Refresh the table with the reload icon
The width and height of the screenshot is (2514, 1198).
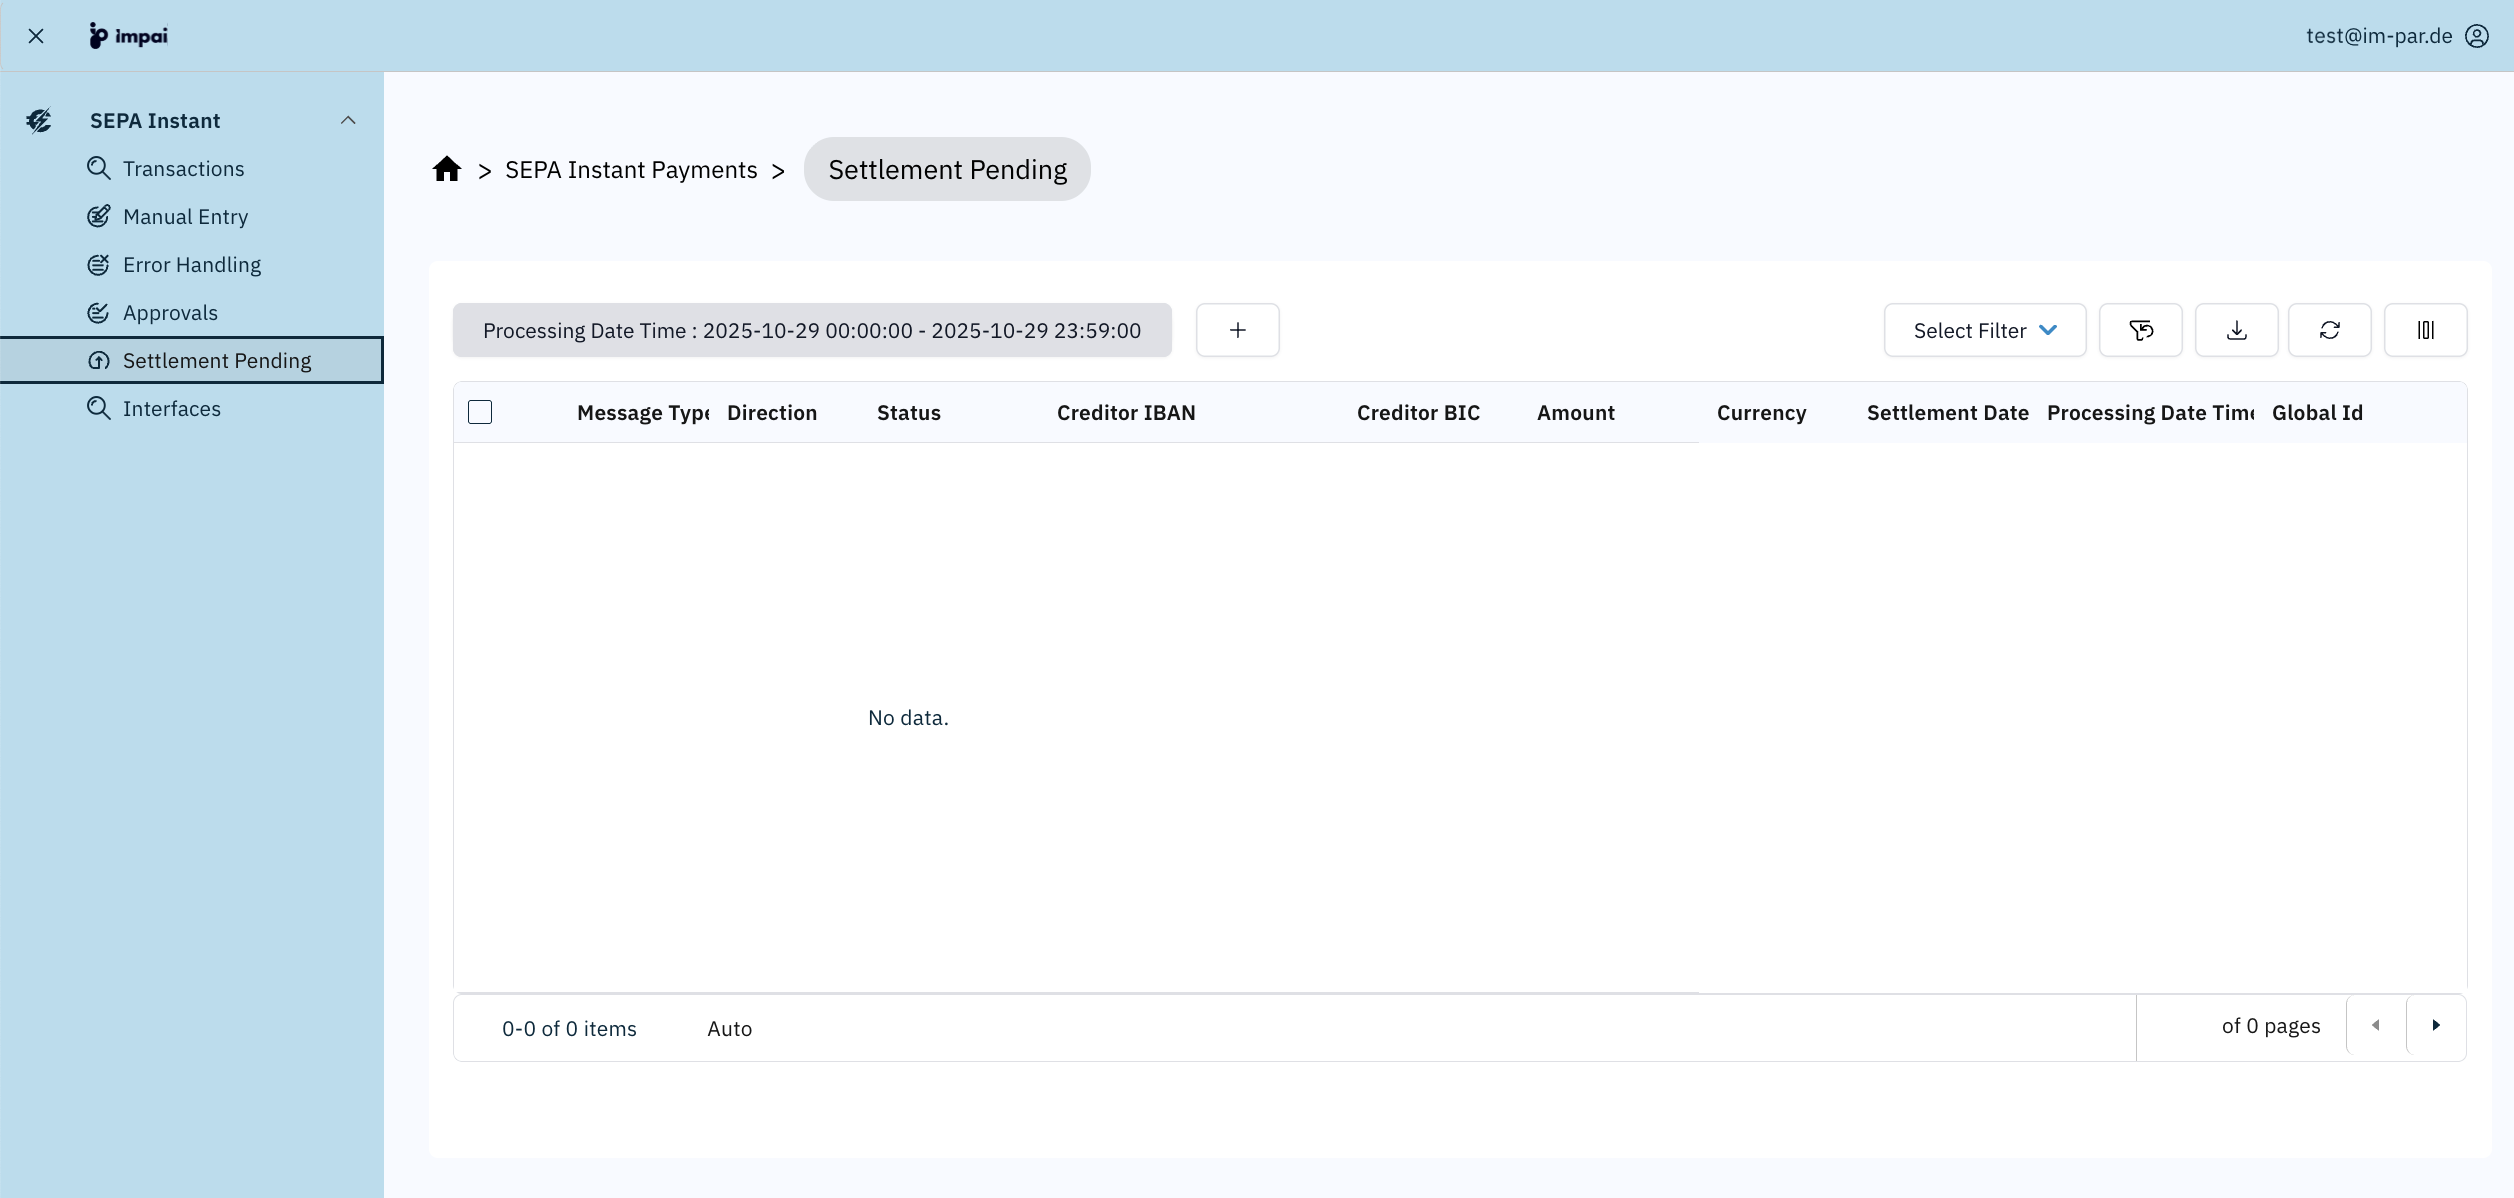point(2329,330)
